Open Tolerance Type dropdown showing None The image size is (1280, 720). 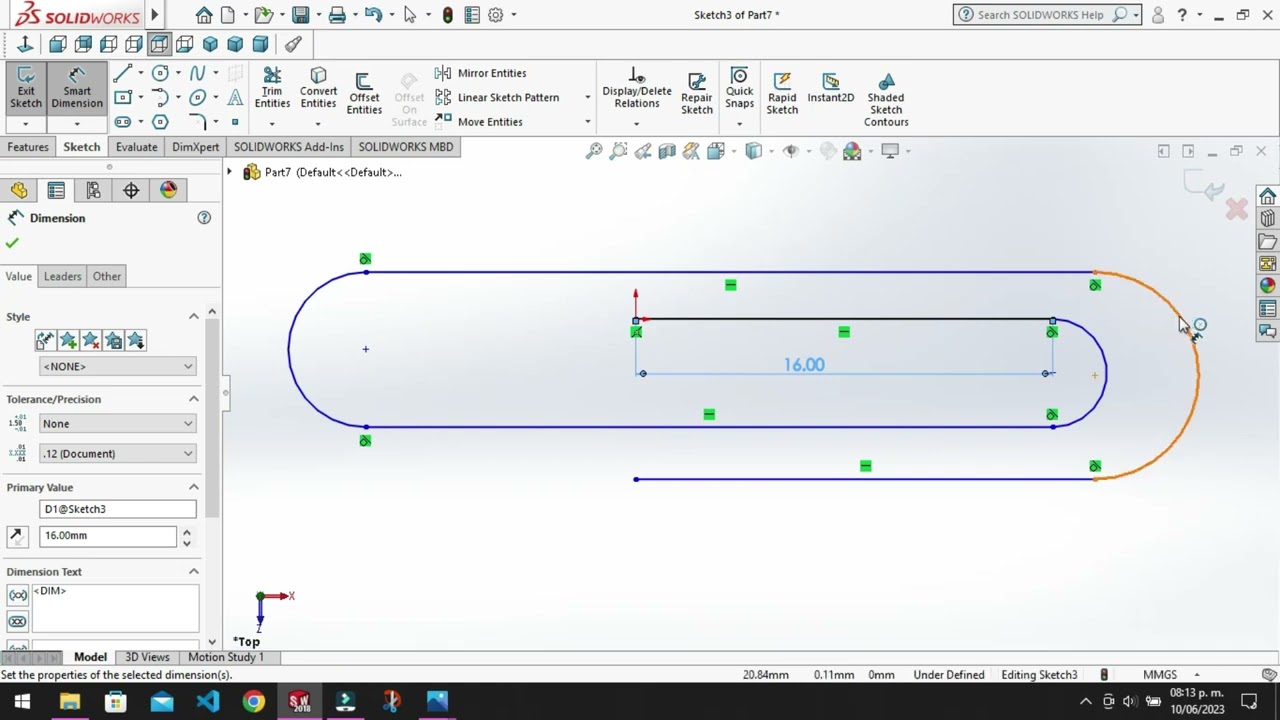pos(117,423)
